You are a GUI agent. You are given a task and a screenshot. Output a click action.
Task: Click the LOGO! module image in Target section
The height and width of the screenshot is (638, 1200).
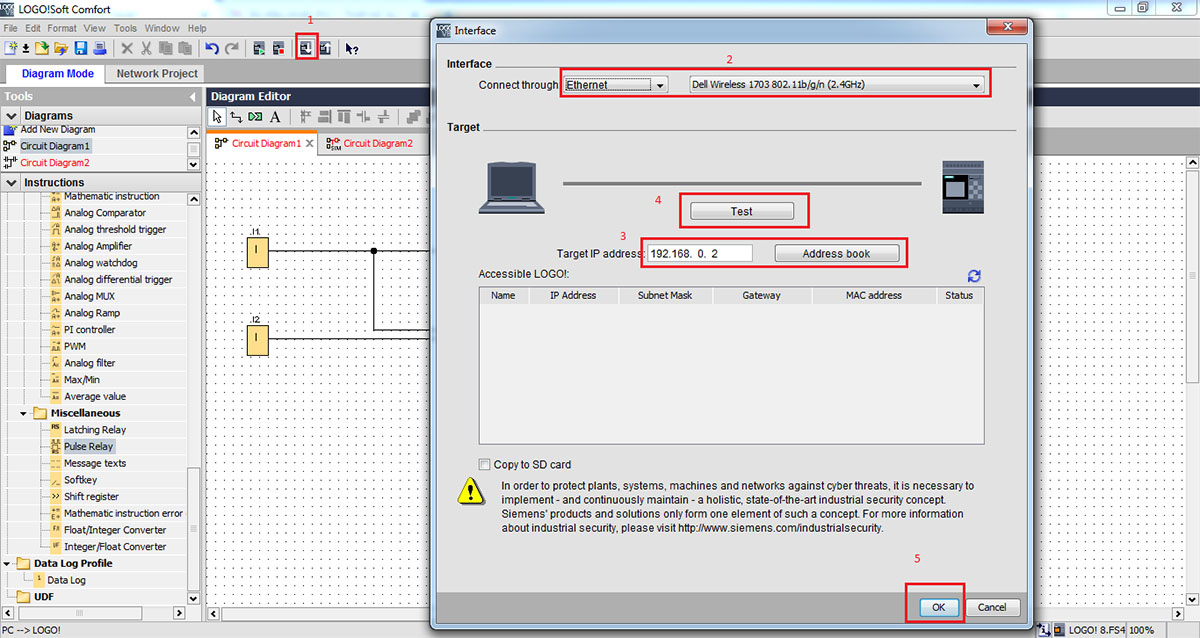click(x=963, y=187)
